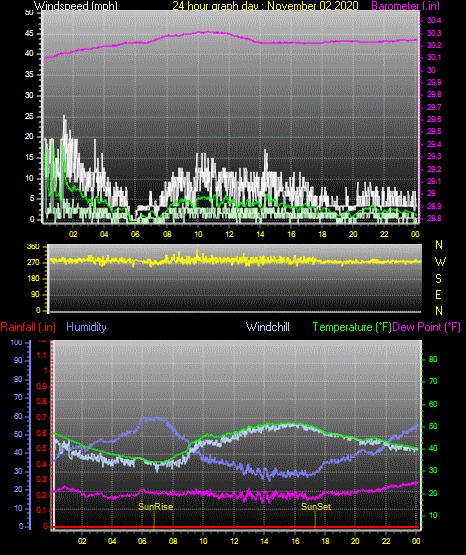Click hour "04" on the temperature graph axis

[x=112, y=541]
